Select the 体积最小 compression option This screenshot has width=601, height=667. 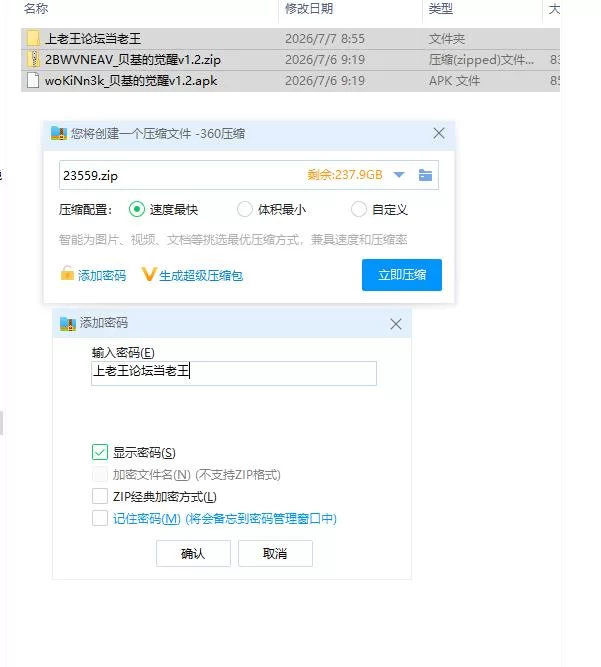245,209
